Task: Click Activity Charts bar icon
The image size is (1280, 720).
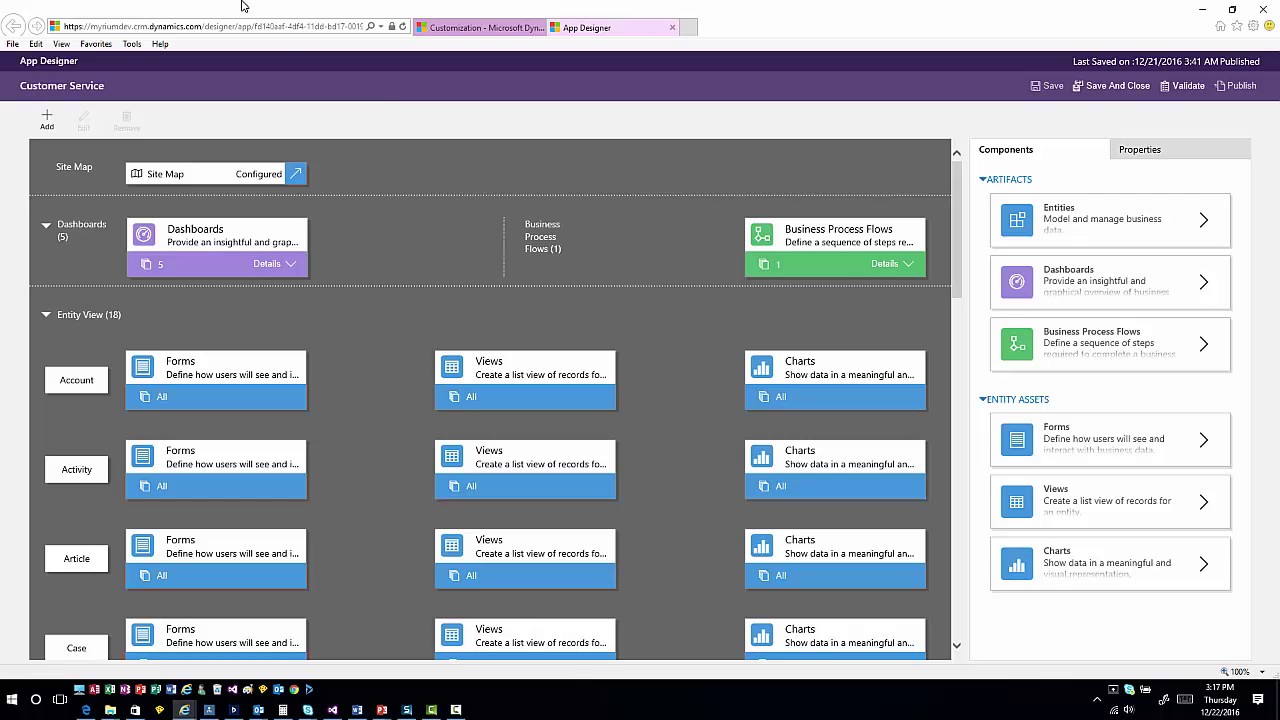Action: click(x=762, y=457)
